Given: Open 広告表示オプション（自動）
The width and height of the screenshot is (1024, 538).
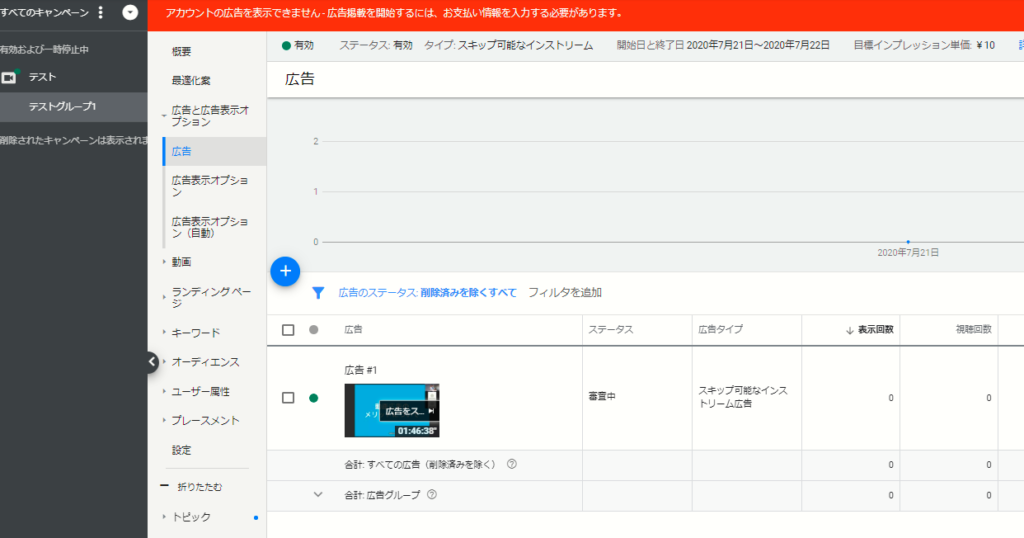Looking at the screenshot, I should click(x=210, y=227).
